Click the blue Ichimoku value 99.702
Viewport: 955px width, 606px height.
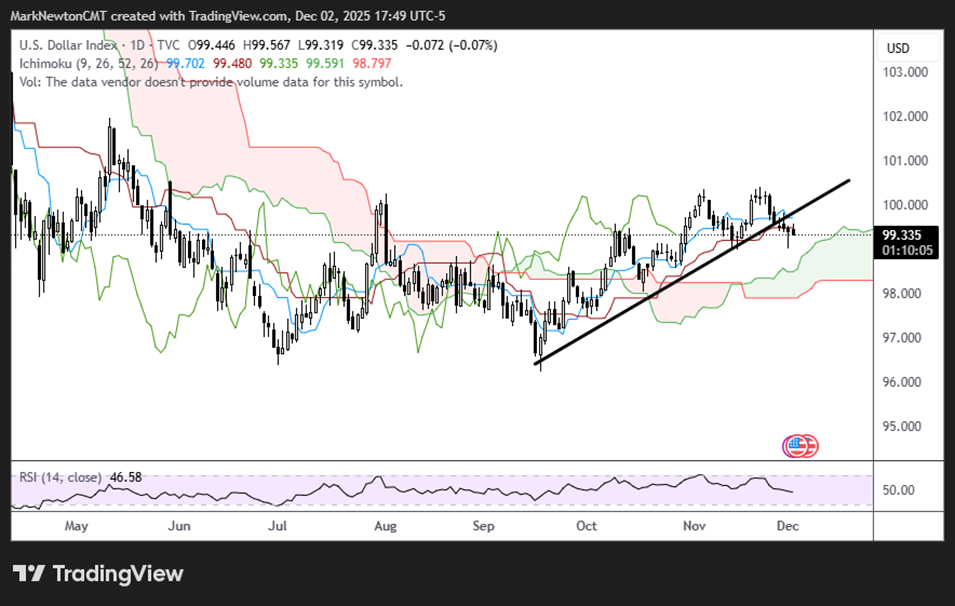pos(186,63)
